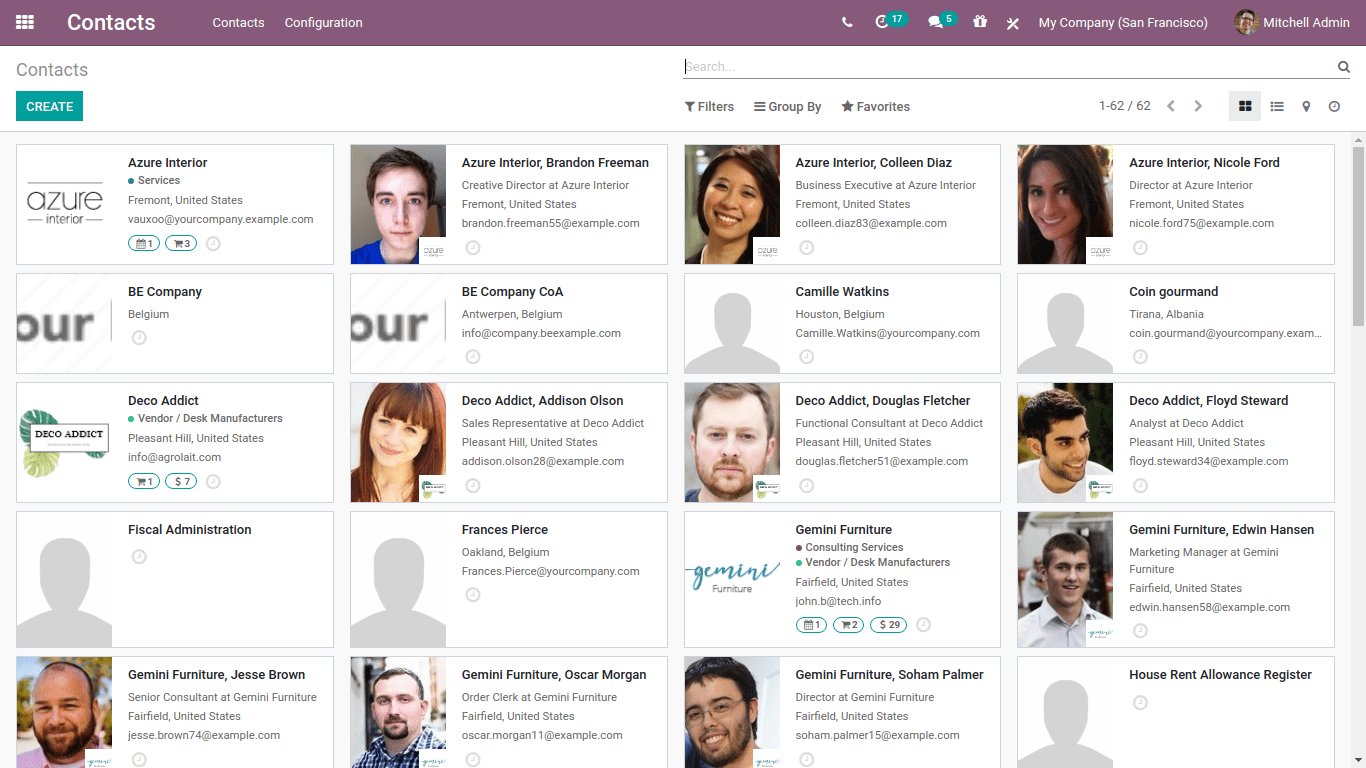
Task: Click Azure Interior sales cart badge showing 3
Action: (x=181, y=243)
